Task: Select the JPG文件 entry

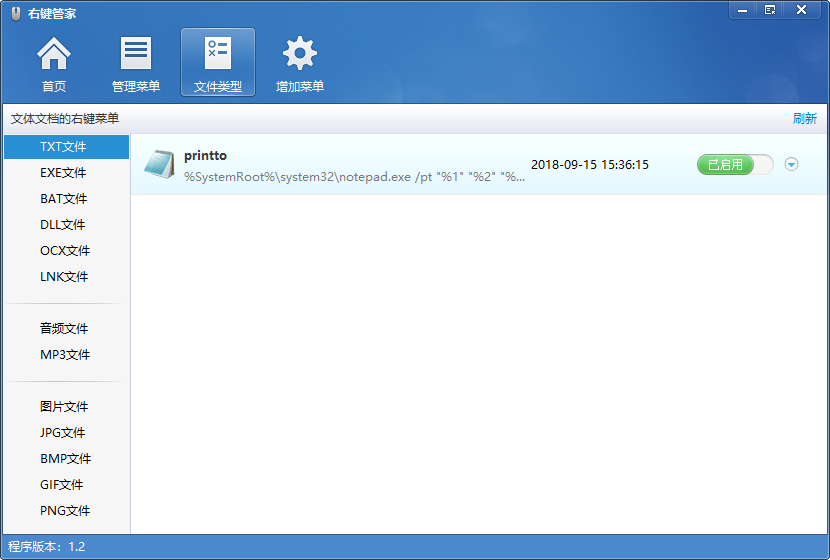Action: [x=63, y=433]
